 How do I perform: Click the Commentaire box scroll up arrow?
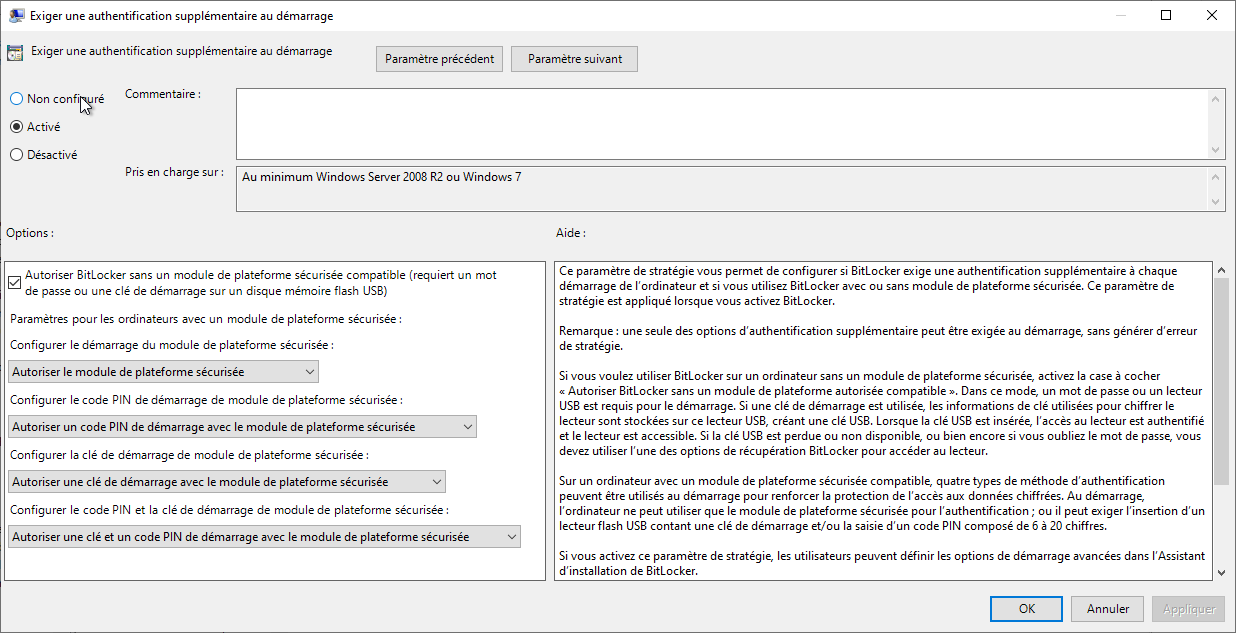pos(1216,98)
